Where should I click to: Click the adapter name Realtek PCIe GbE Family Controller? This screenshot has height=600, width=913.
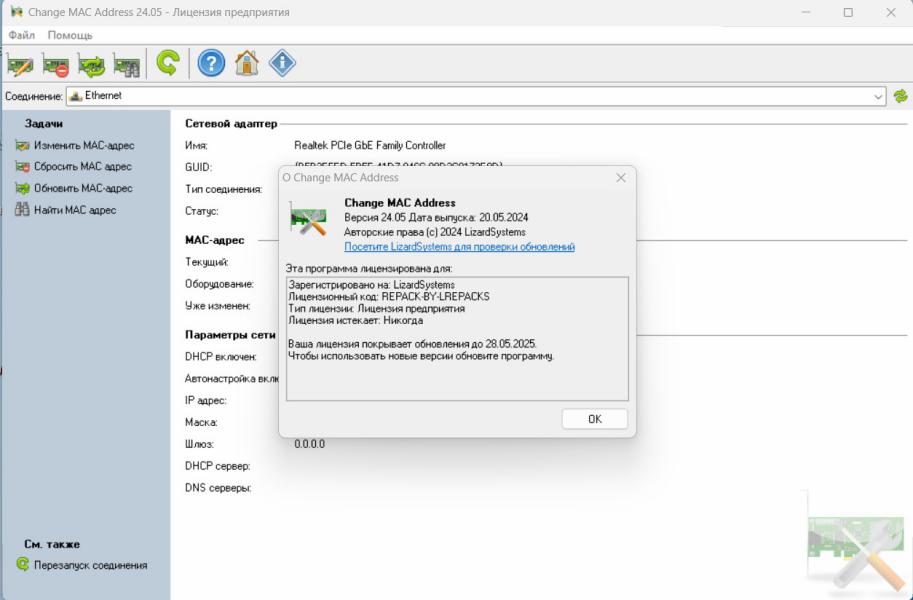coord(370,146)
